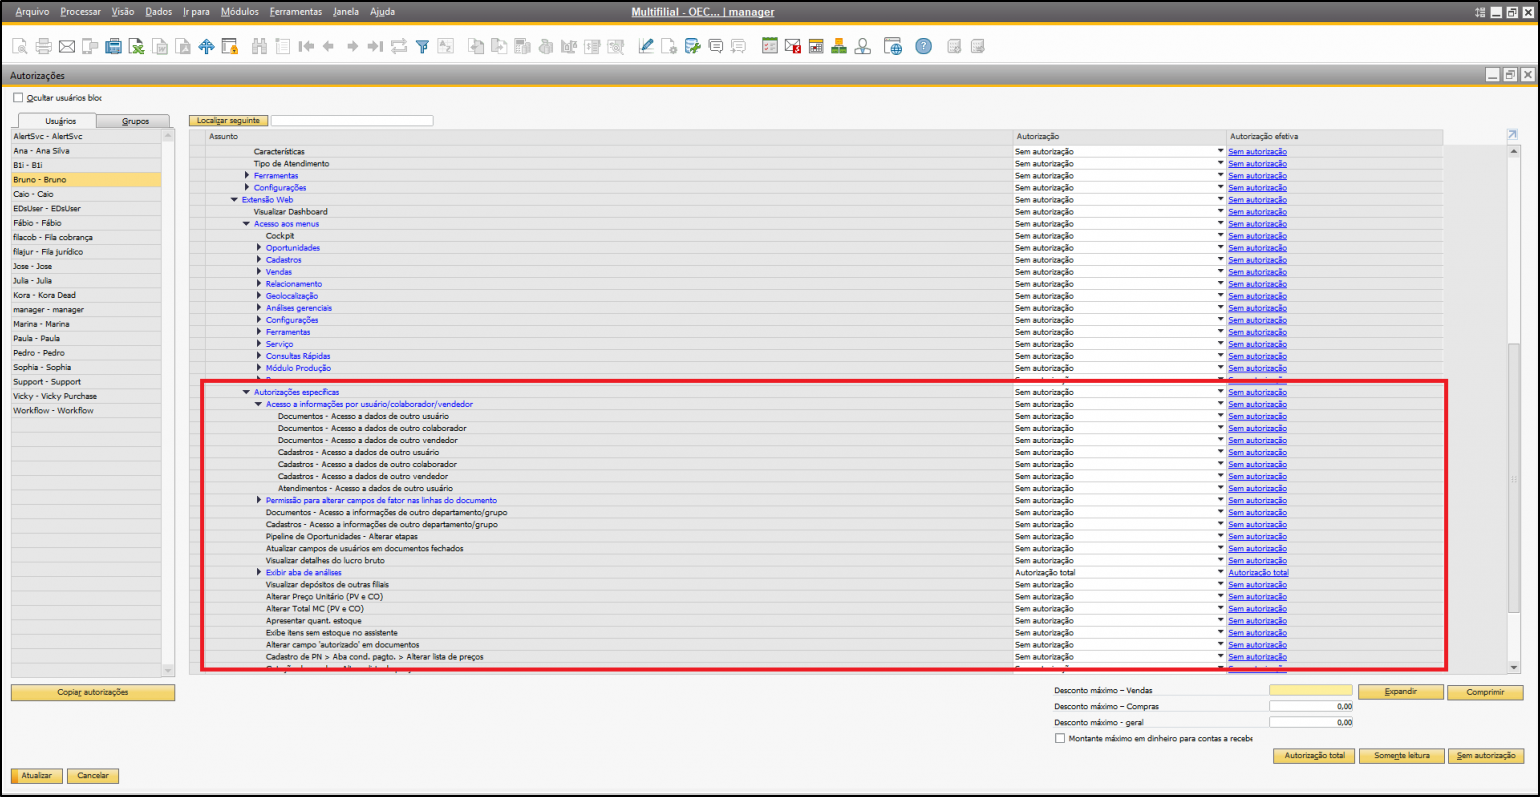Open the Processar menu
This screenshot has height=797, width=1540.
pyautogui.click(x=80, y=12)
